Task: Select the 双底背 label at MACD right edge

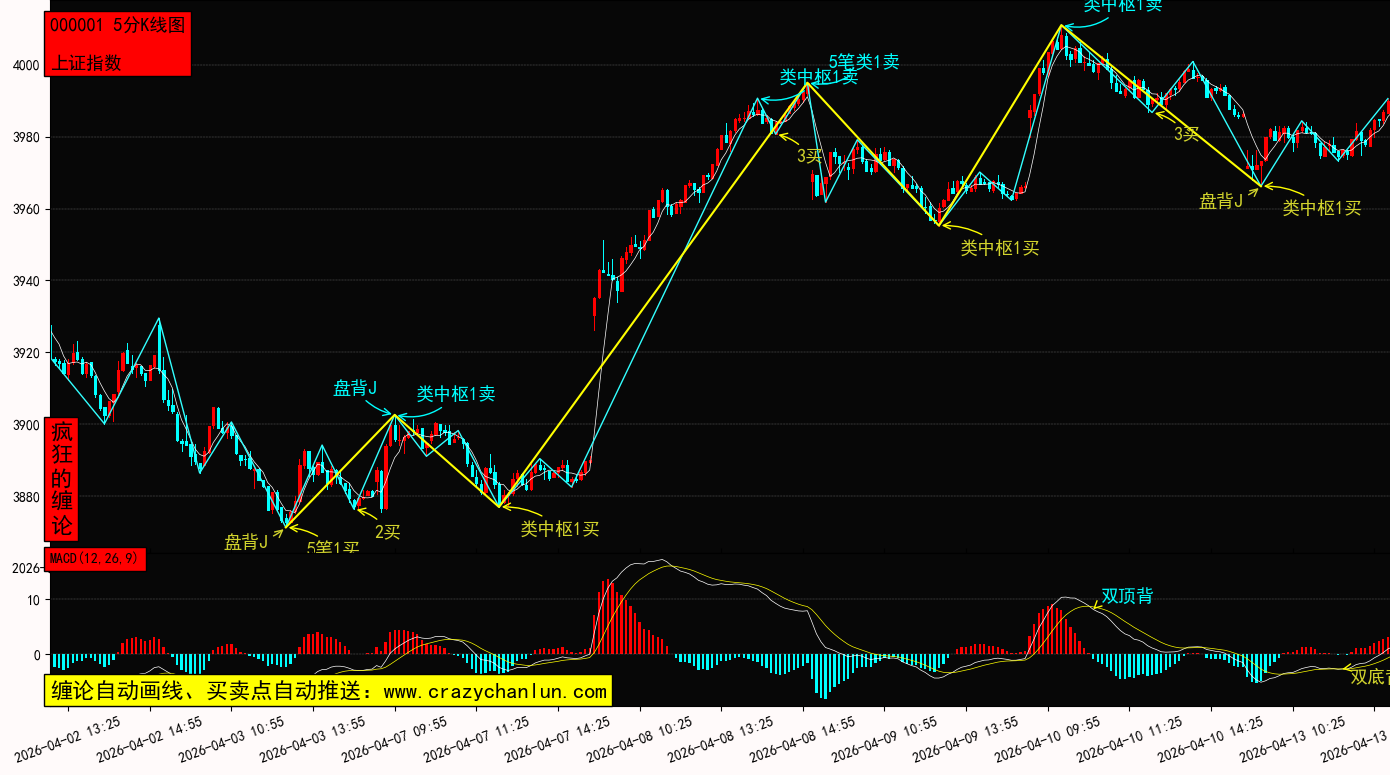Action: pos(1369,677)
